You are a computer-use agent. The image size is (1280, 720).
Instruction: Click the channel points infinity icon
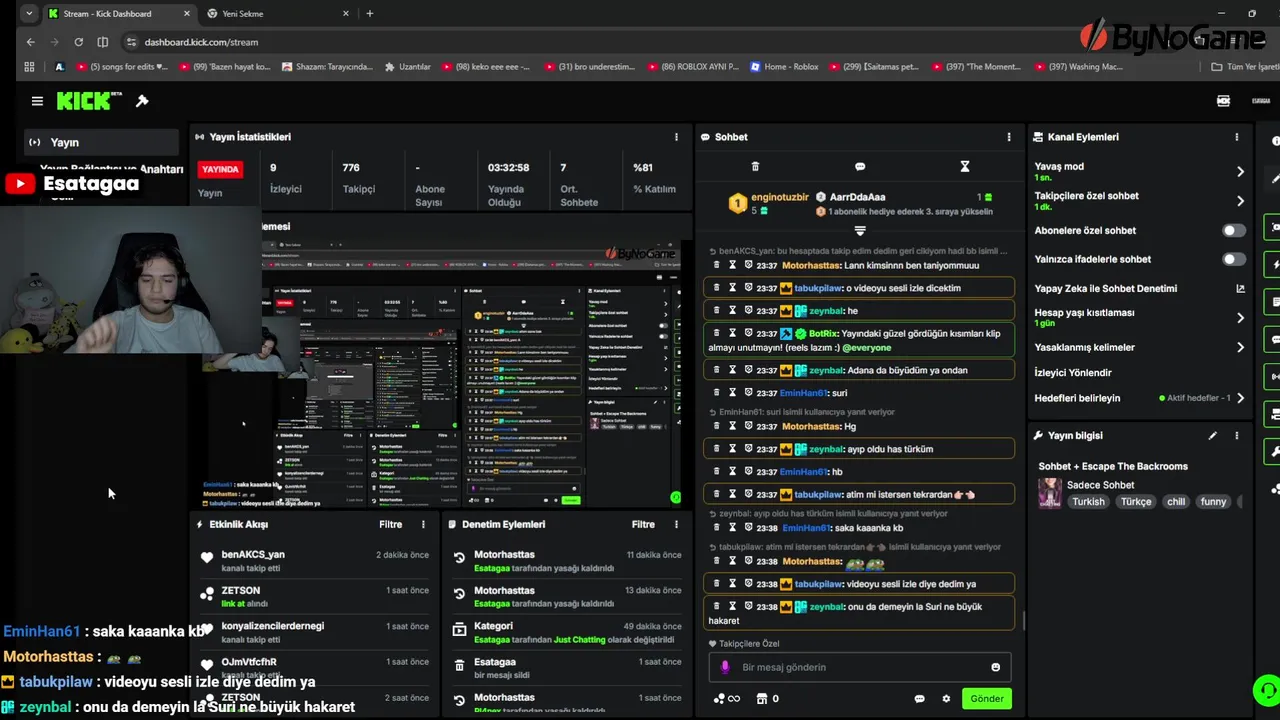point(727,698)
